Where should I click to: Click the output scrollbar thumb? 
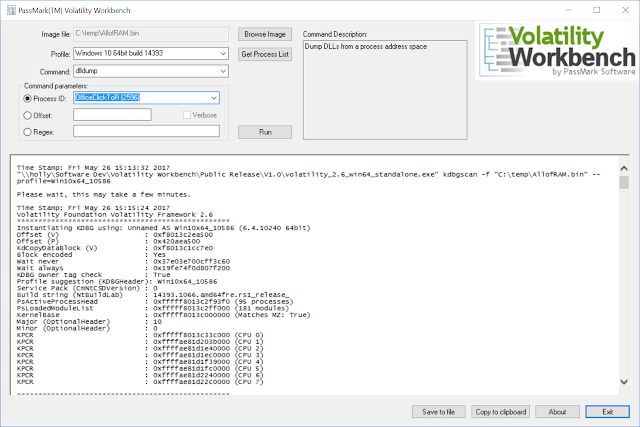pyautogui.click(x=624, y=182)
